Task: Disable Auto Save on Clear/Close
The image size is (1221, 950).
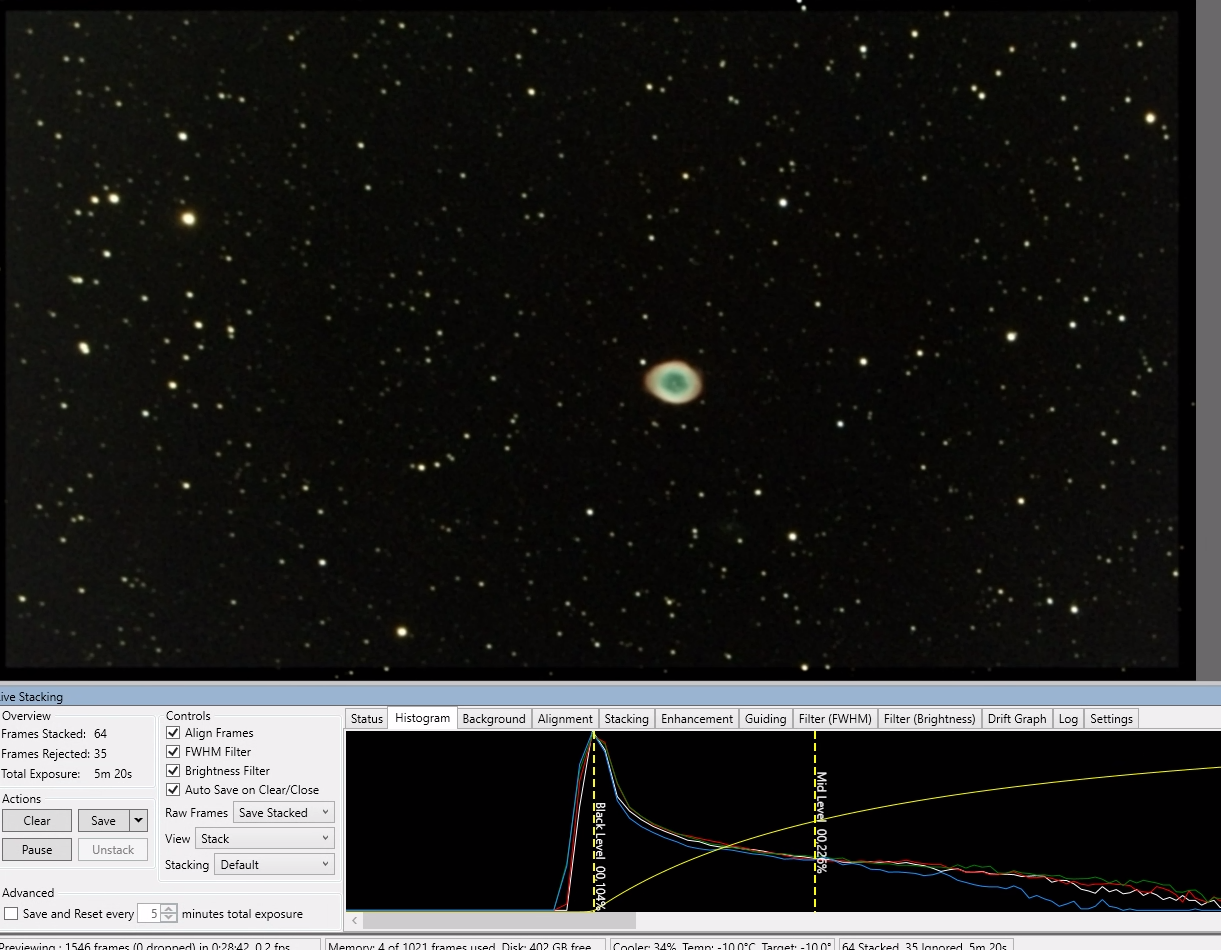Action: (x=173, y=790)
